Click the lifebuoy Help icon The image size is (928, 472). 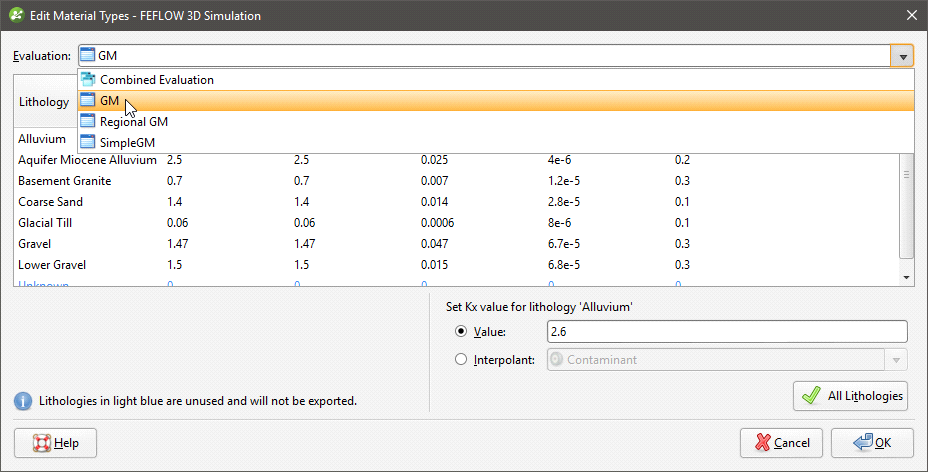coord(41,443)
